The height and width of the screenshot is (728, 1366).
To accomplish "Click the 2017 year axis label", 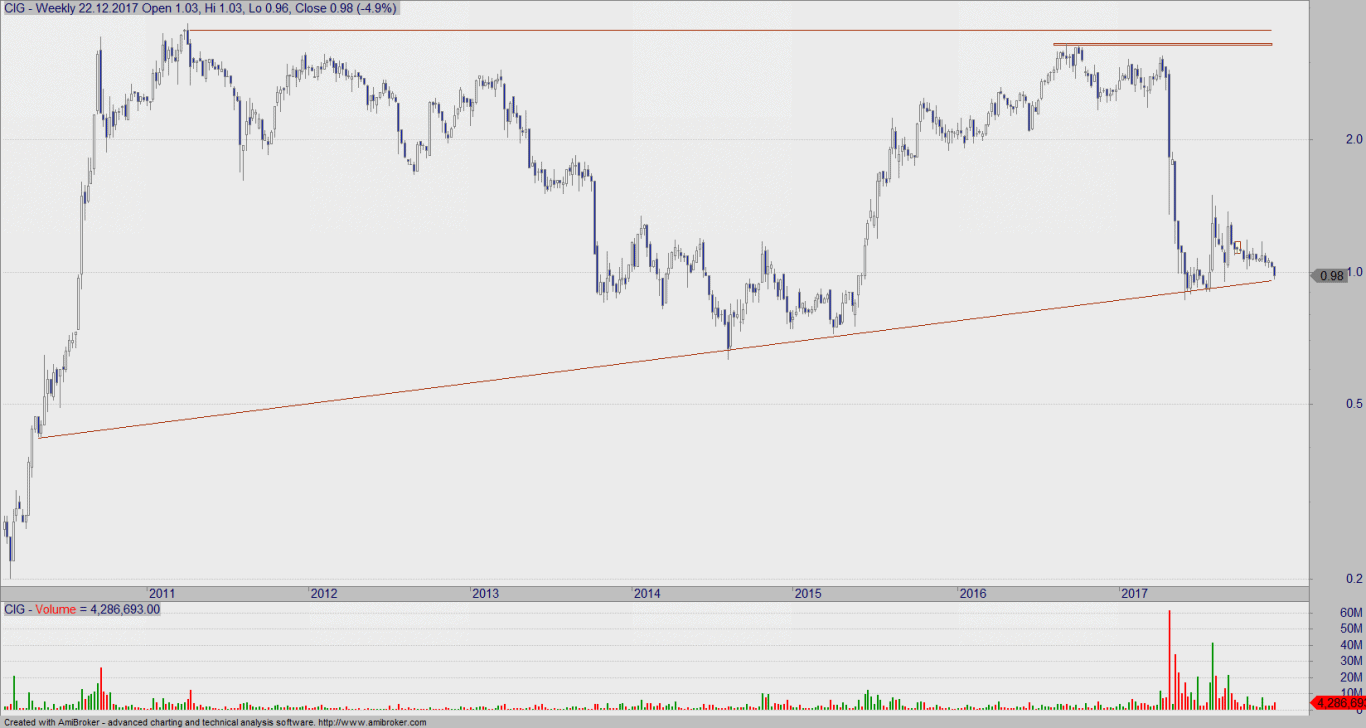I will point(1134,594).
